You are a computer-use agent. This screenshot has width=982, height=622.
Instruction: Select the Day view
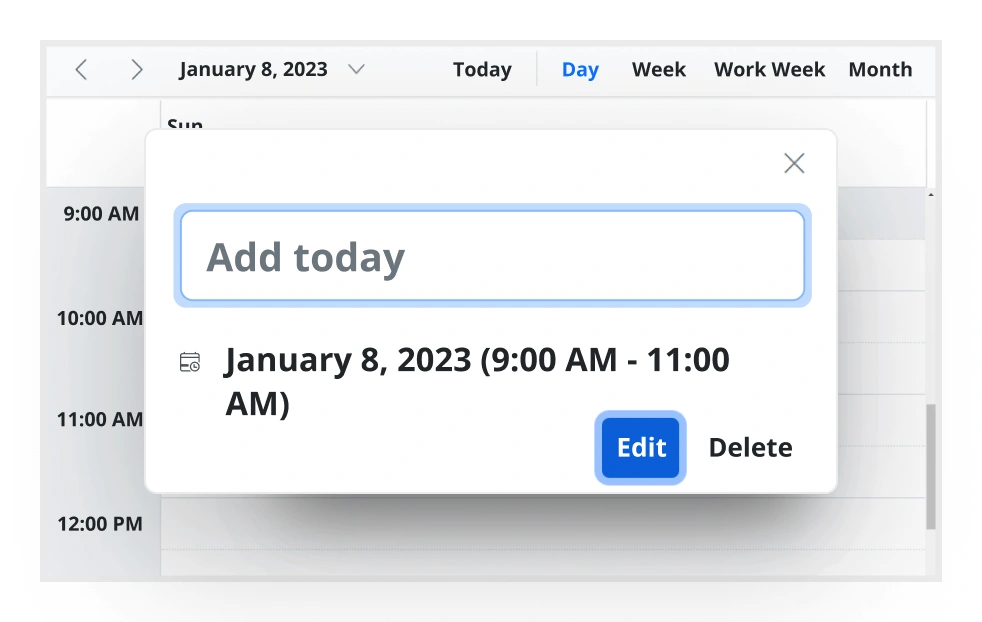click(x=580, y=69)
